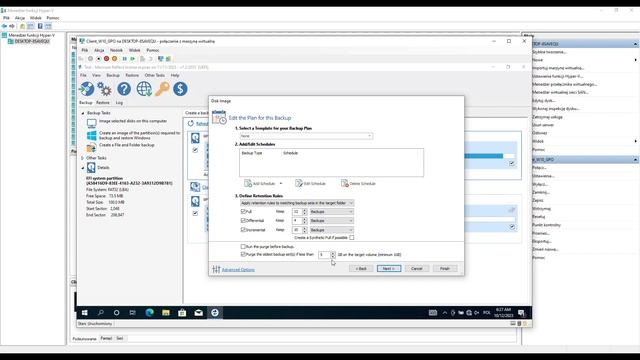Screen dimensions: 640x360
Task: Click Ustawienia in Hyper-V actions pane
Action: coord(543,176)
